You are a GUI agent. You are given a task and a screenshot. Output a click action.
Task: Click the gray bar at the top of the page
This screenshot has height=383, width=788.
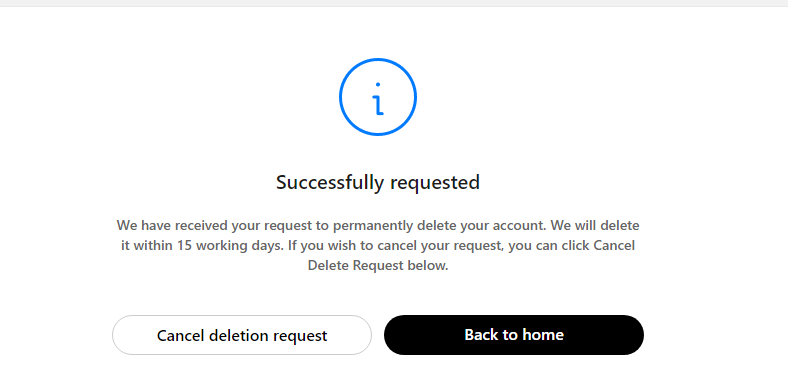pos(394,3)
